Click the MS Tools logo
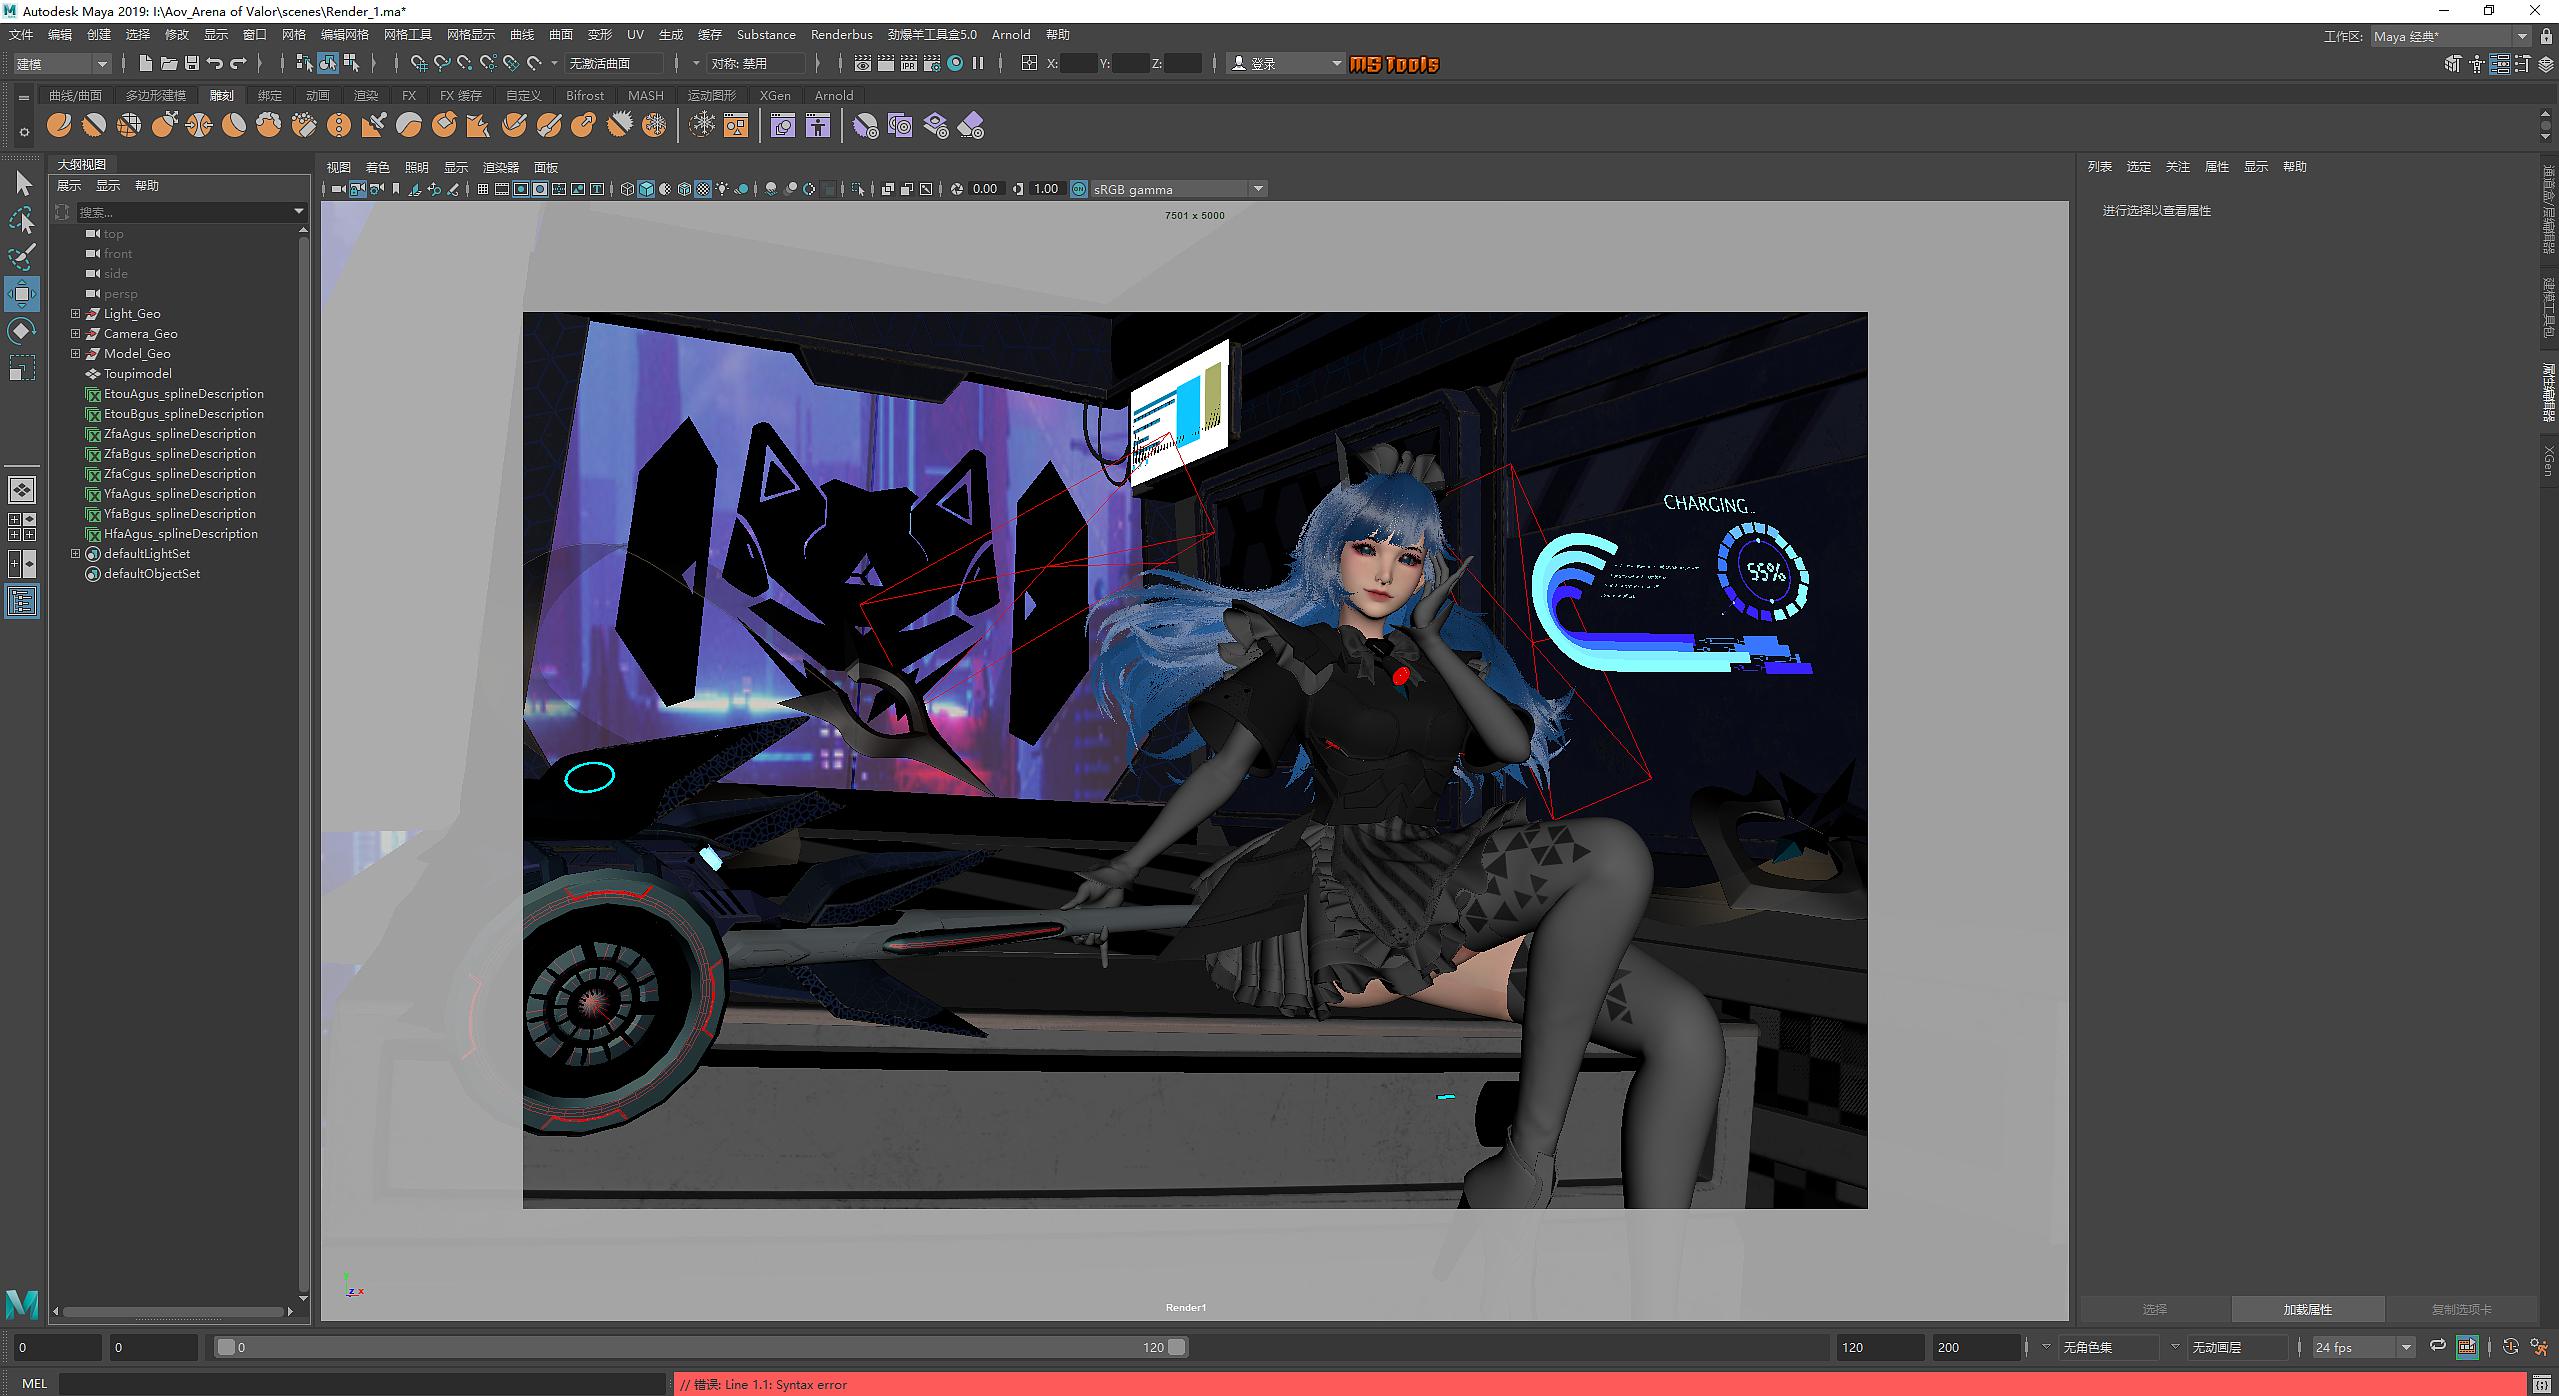Image resolution: width=2559 pixels, height=1396 pixels. 1394,64
